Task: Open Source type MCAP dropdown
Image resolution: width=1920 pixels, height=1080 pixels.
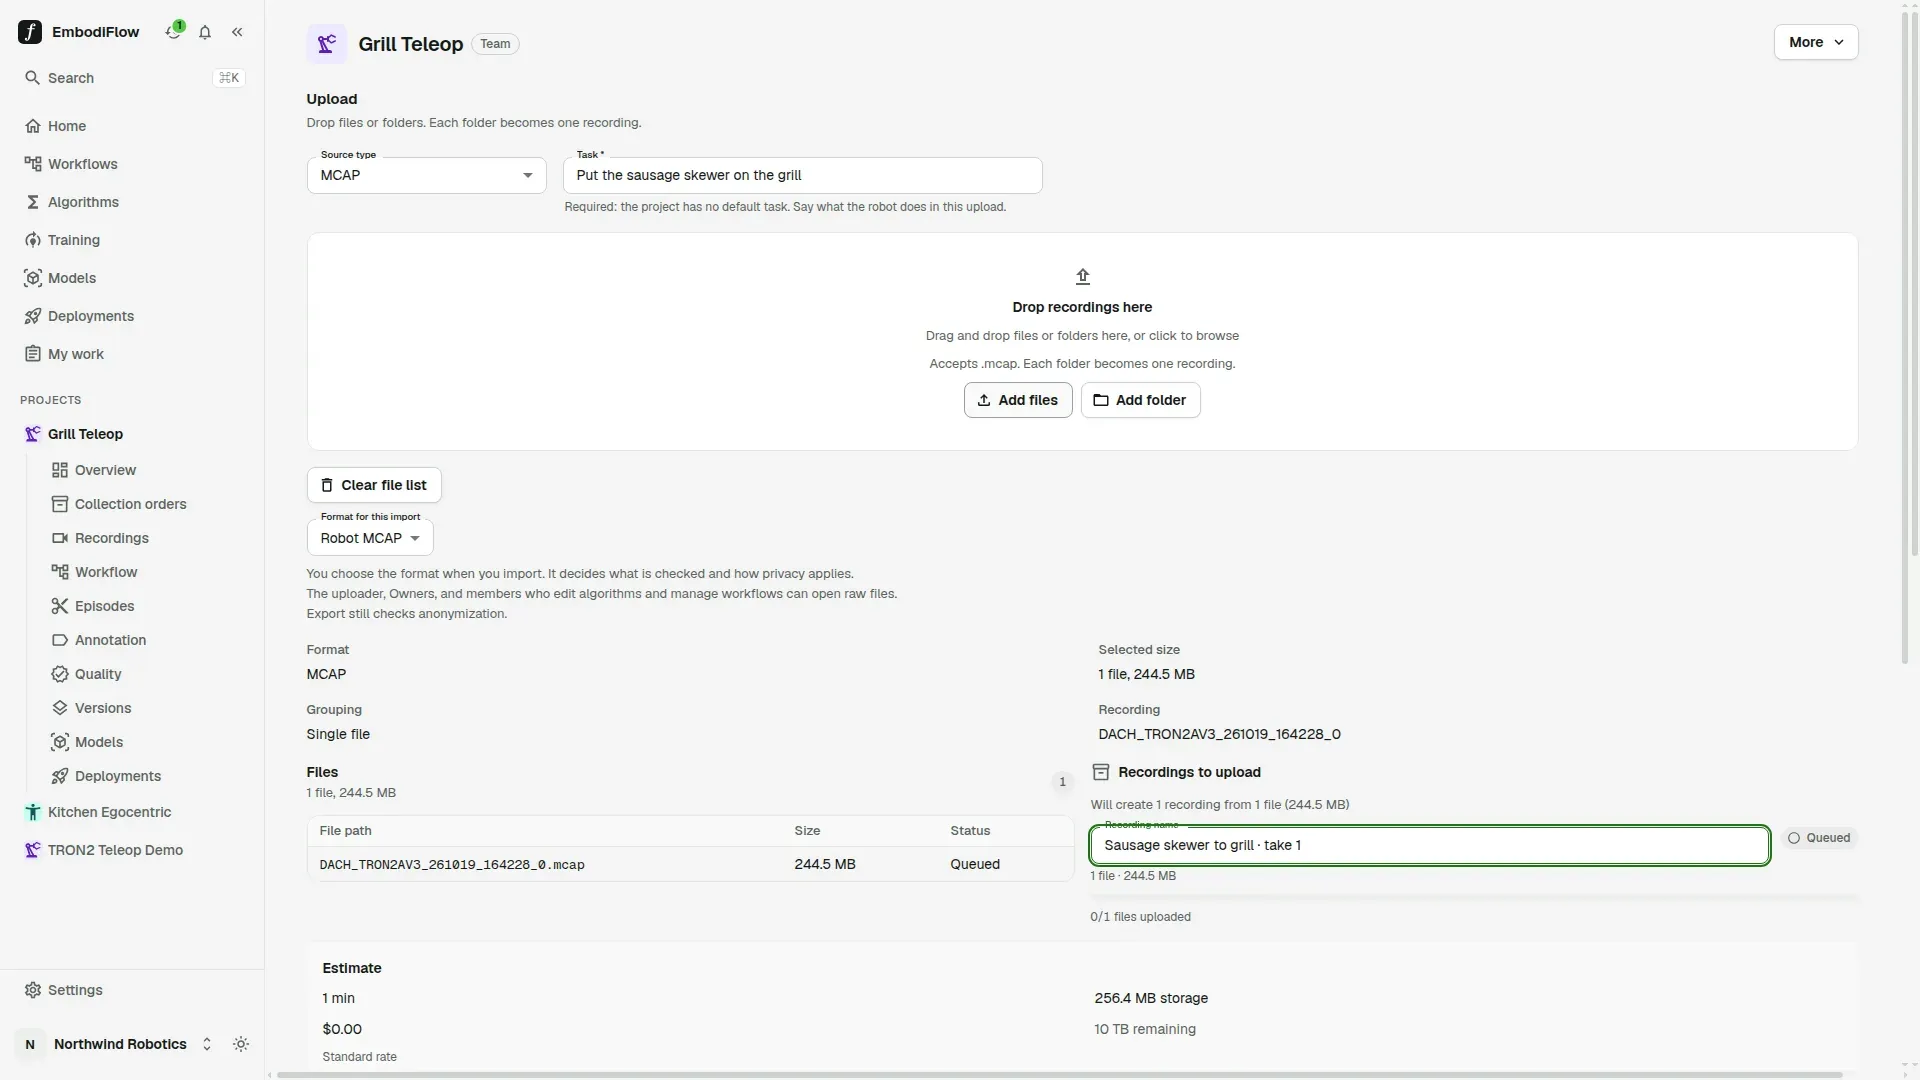Action: point(426,175)
